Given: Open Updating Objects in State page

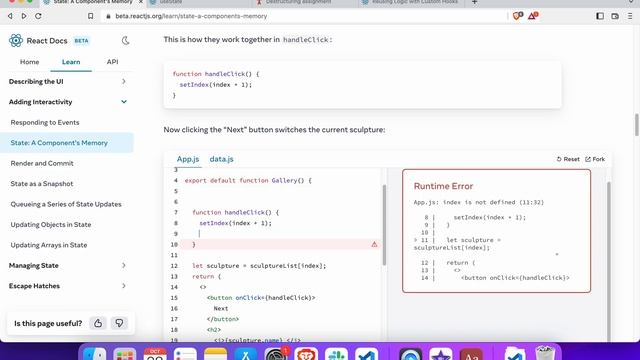Looking at the screenshot, I should tap(51, 224).
